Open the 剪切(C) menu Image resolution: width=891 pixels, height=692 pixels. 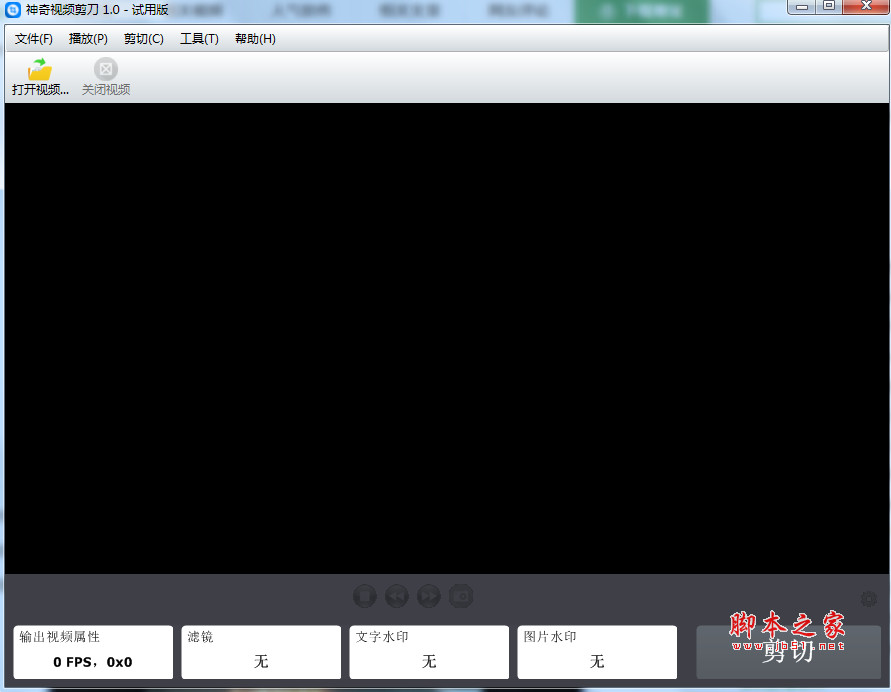click(143, 38)
